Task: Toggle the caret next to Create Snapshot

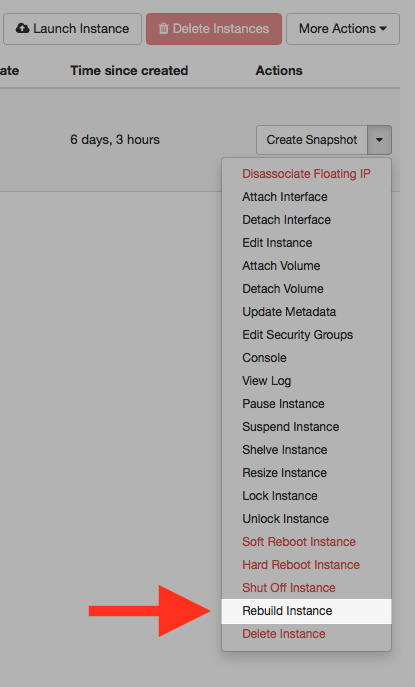Action: pyautogui.click(x=380, y=140)
